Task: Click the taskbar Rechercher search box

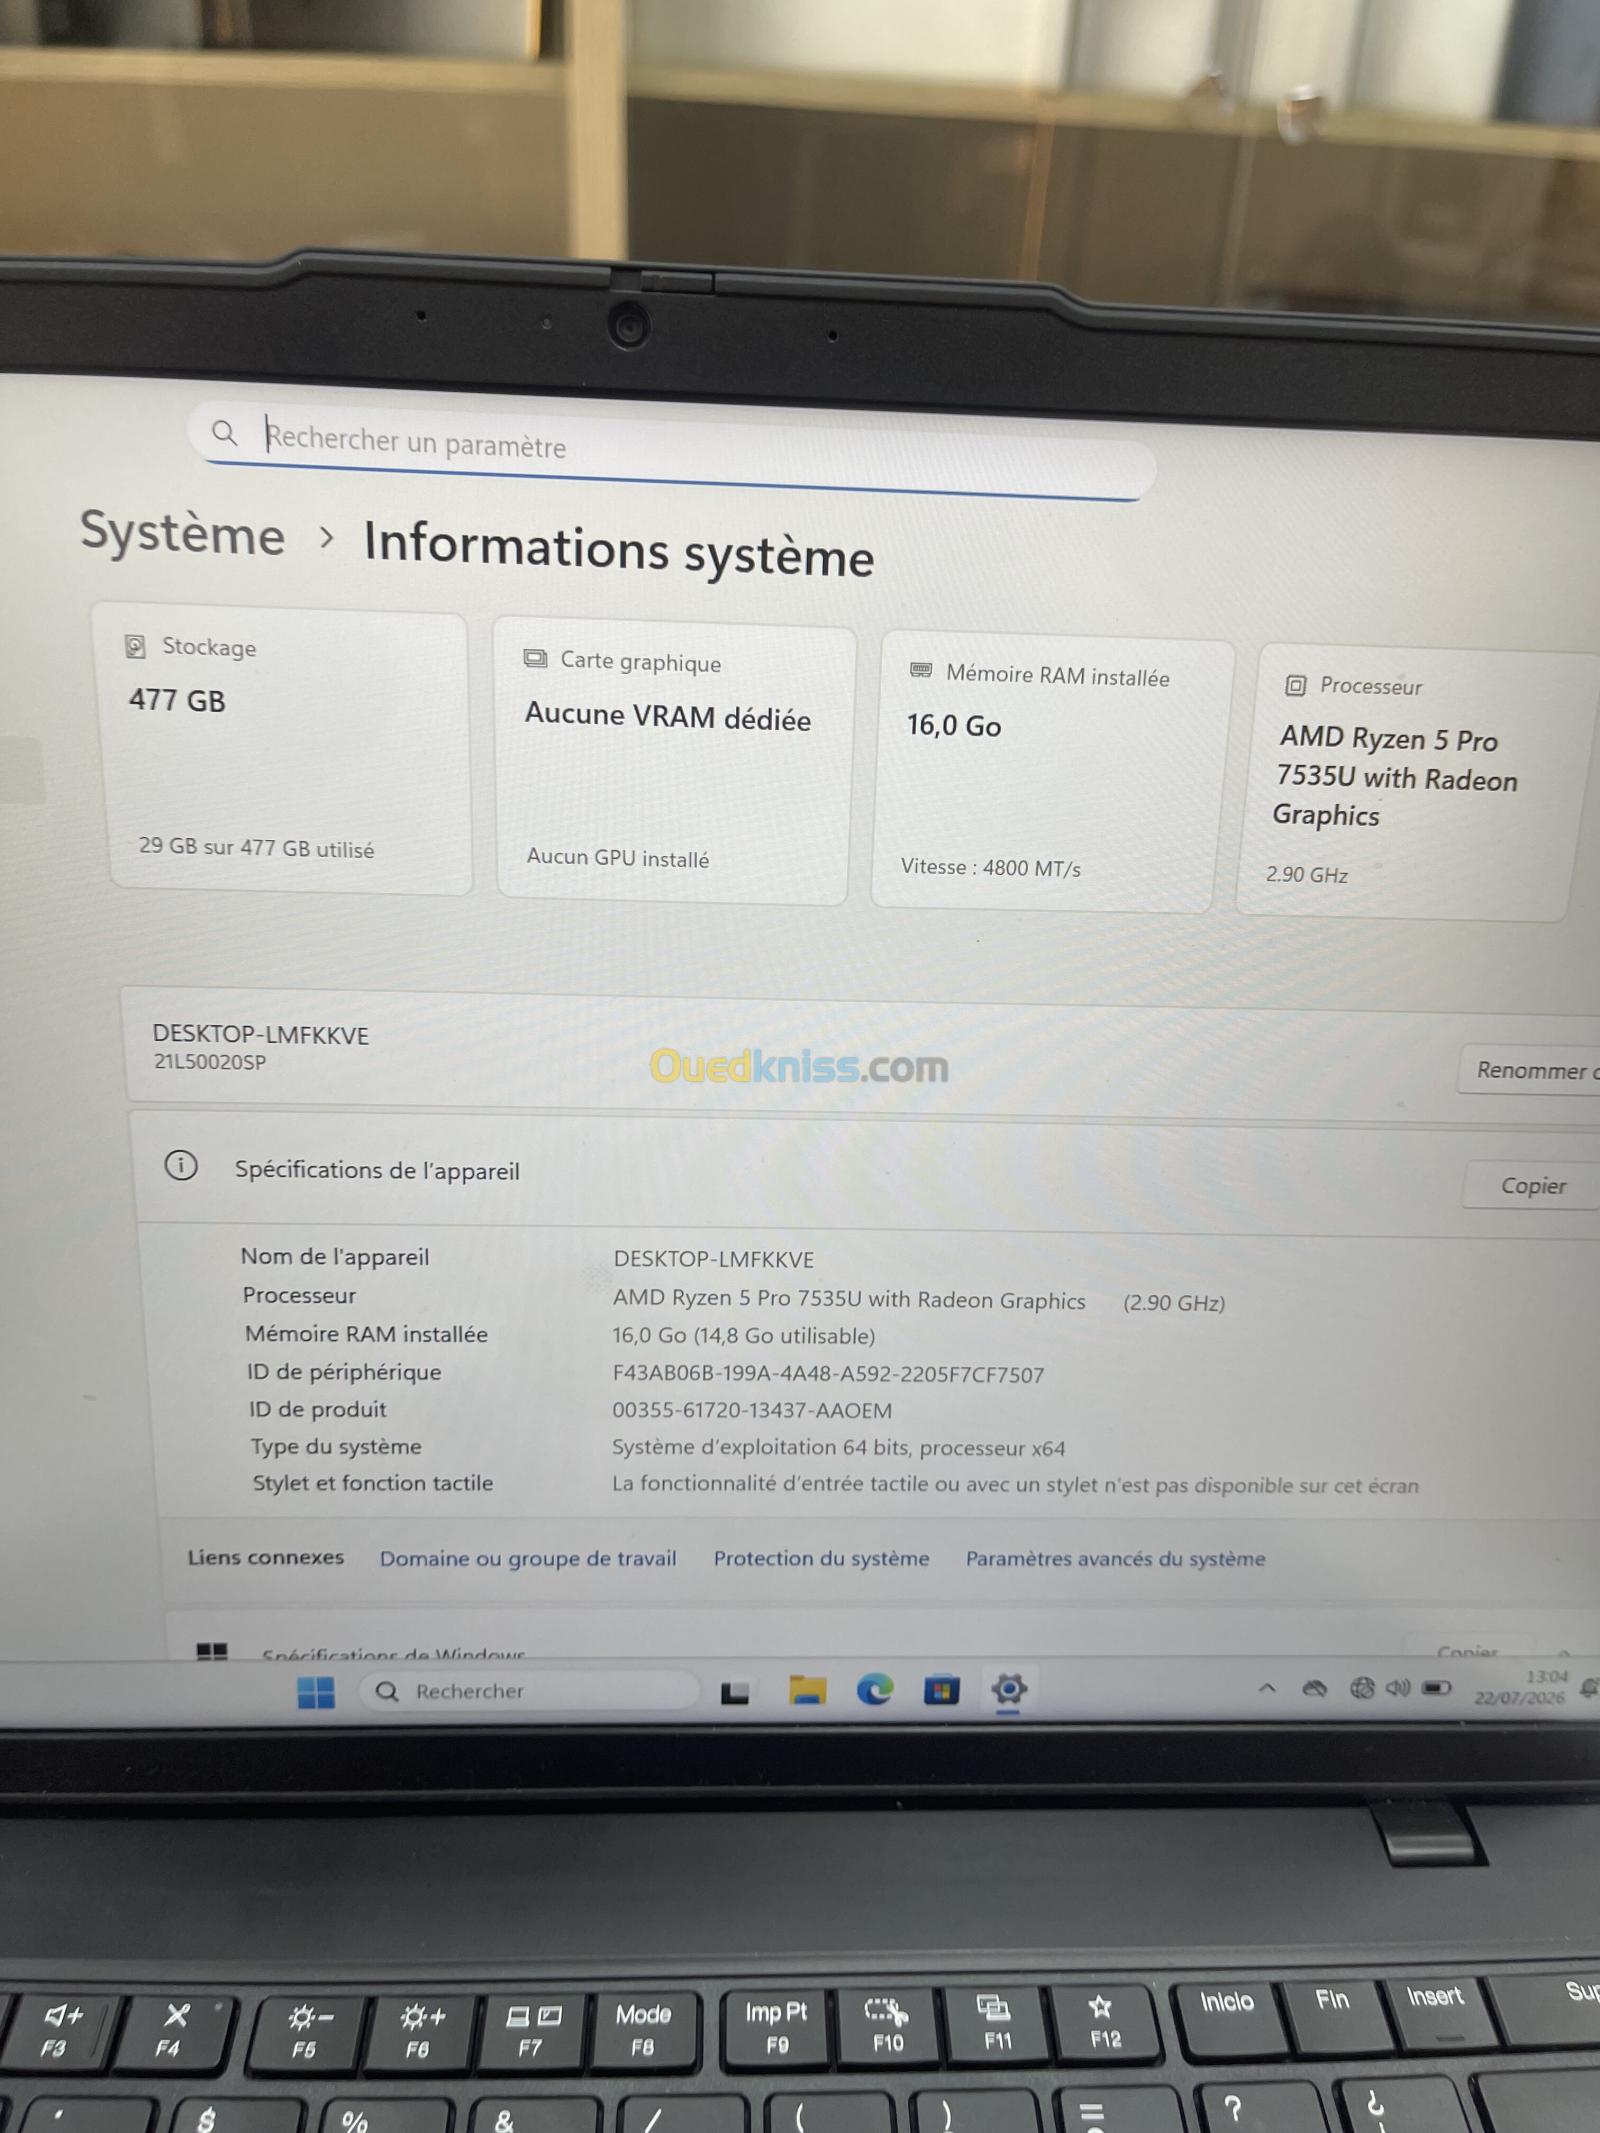Action: (530, 1691)
